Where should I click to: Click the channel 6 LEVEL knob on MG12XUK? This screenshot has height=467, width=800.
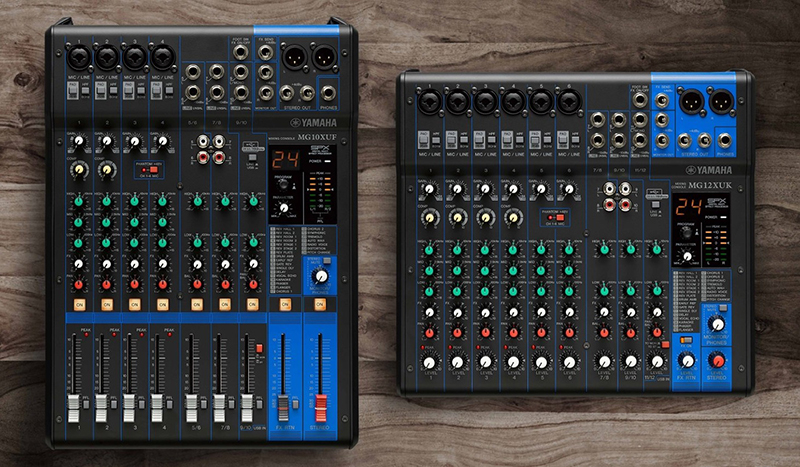(x=569, y=362)
